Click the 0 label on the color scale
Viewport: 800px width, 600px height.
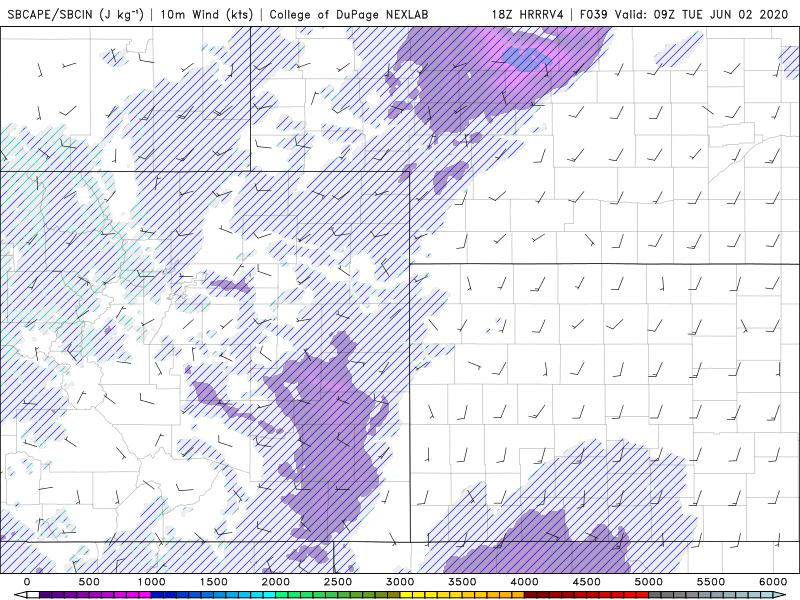(27, 582)
